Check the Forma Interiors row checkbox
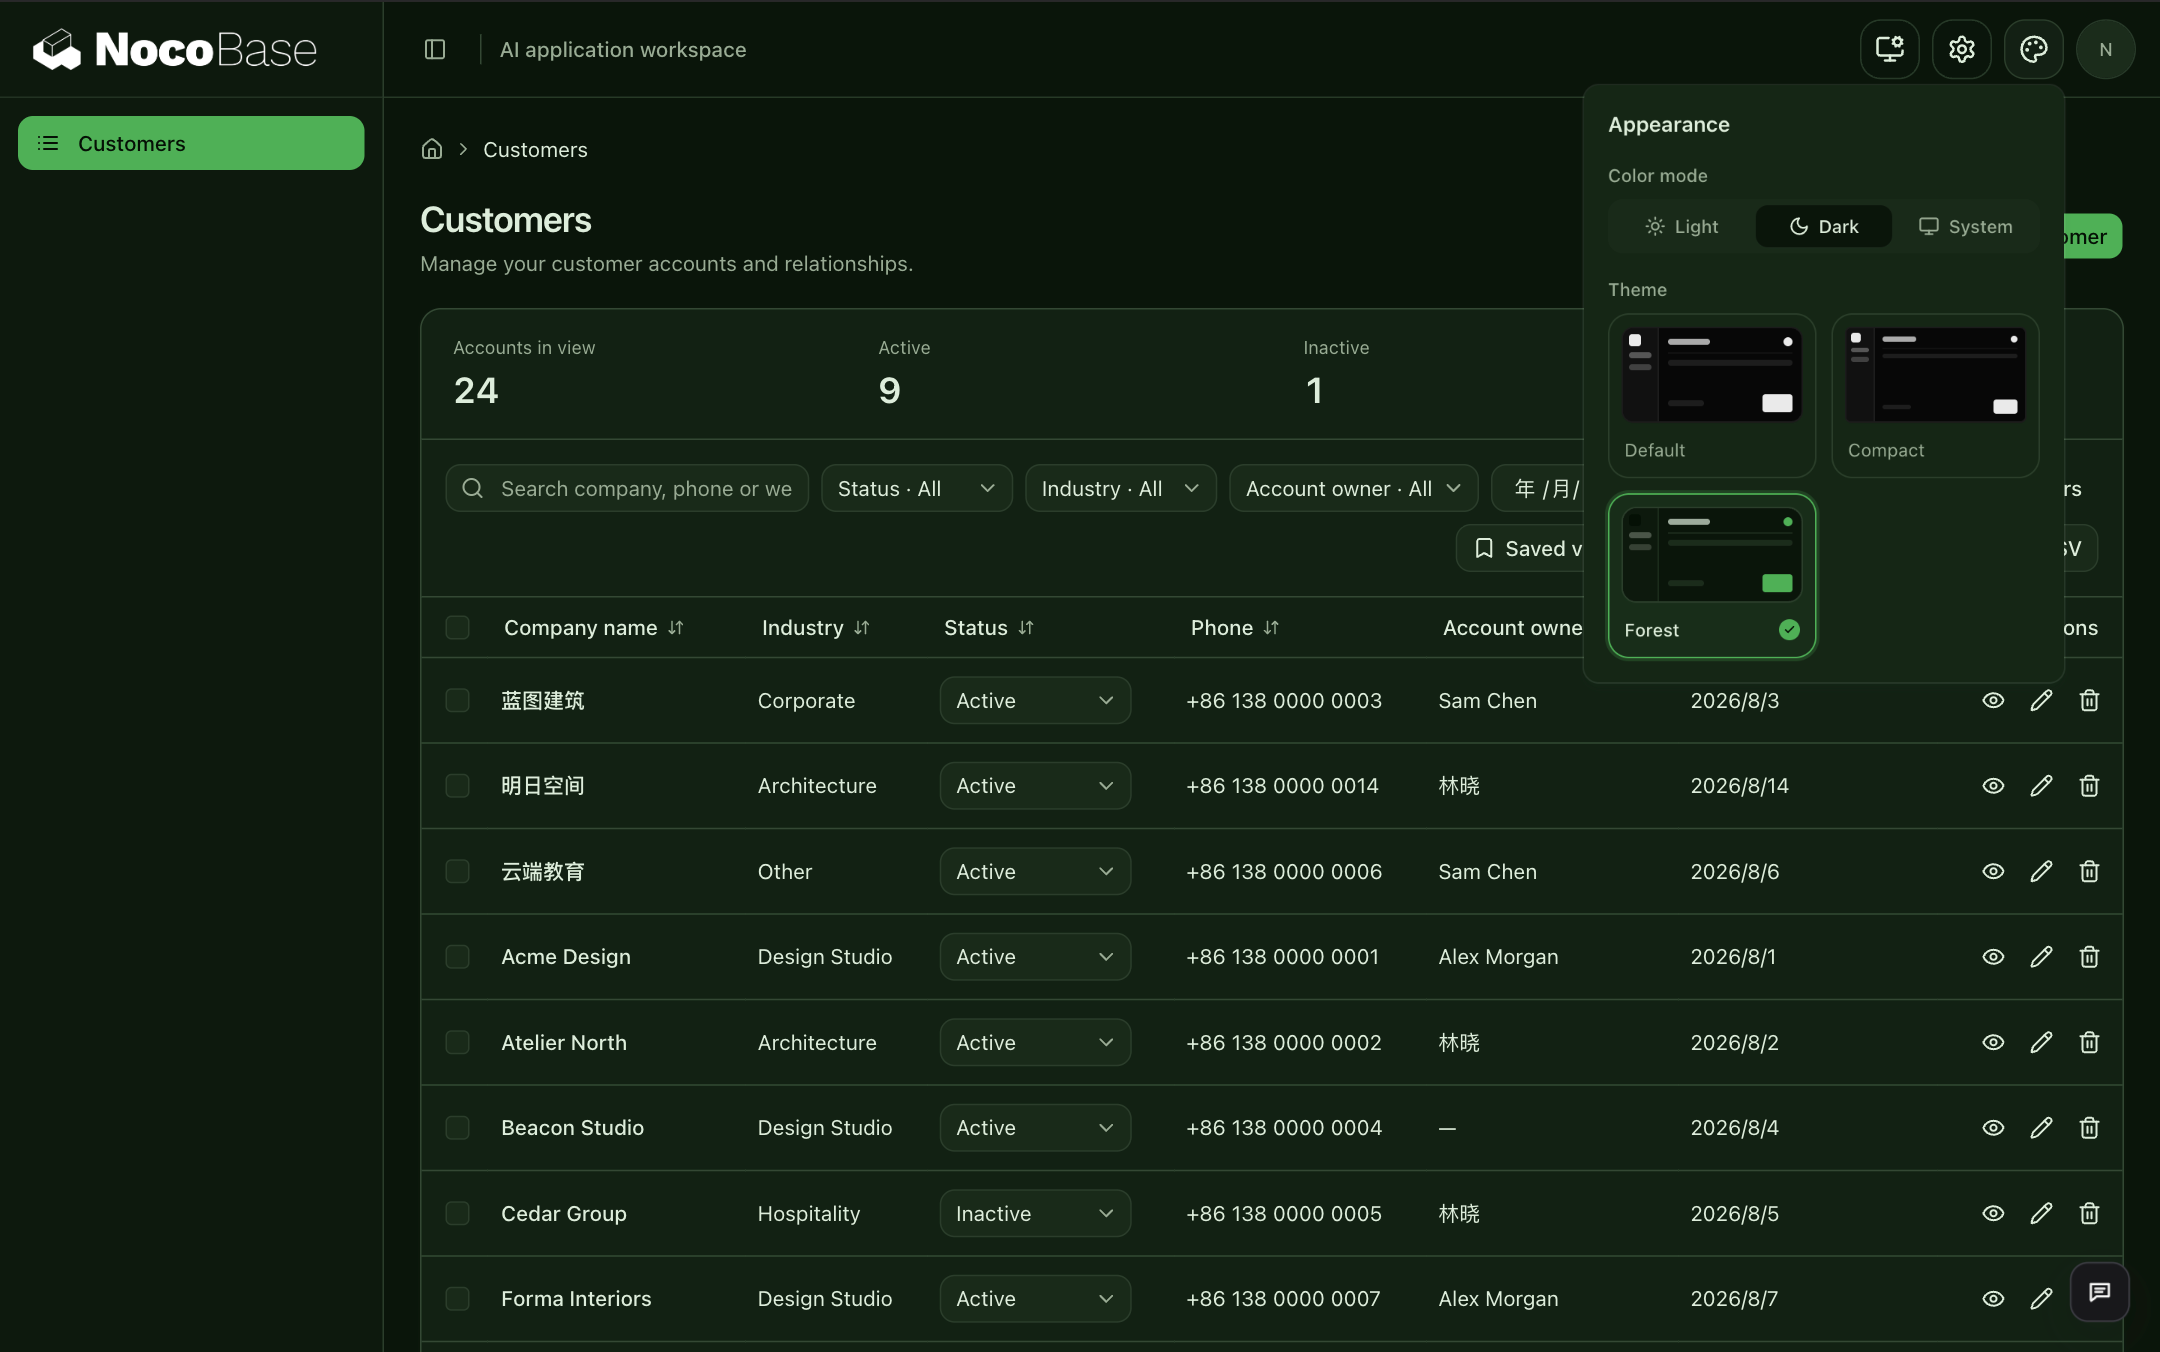 (x=457, y=1299)
